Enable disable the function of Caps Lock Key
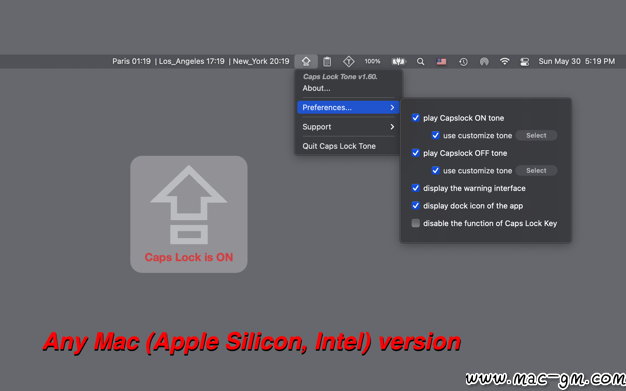Image resolution: width=626 pixels, height=391 pixels. 416,223
